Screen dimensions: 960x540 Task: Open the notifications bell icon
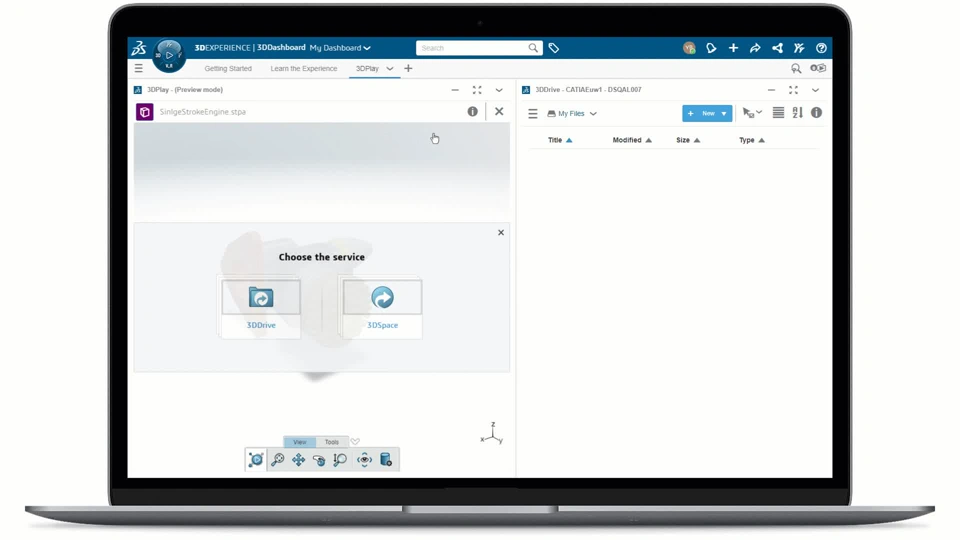711,48
